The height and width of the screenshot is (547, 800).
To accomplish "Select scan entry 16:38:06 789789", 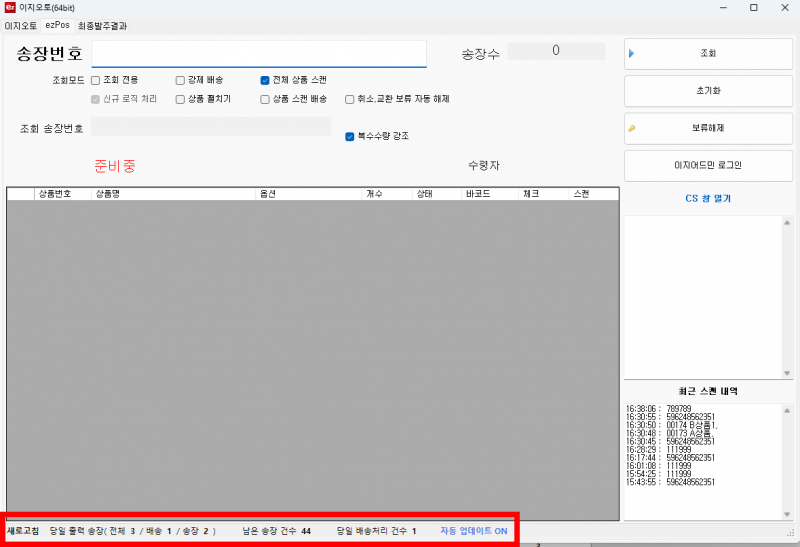I will (x=659, y=409).
